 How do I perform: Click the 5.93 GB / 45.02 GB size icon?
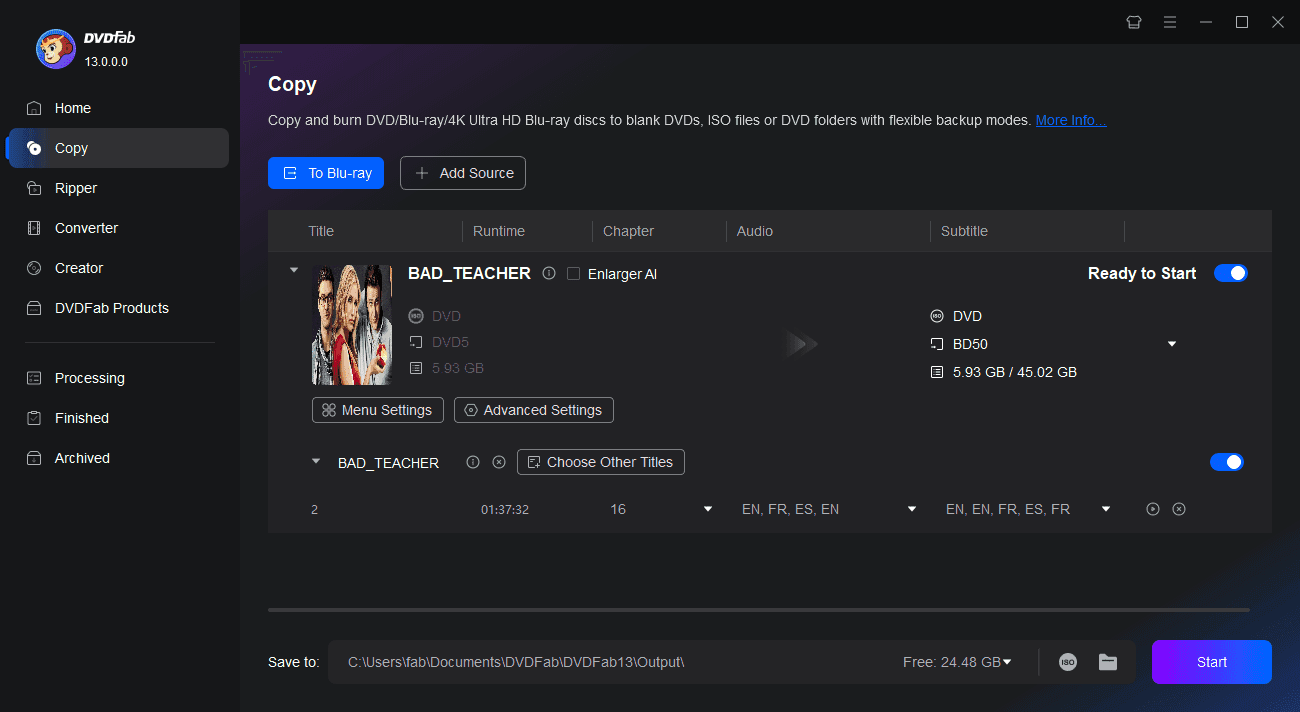(937, 372)
